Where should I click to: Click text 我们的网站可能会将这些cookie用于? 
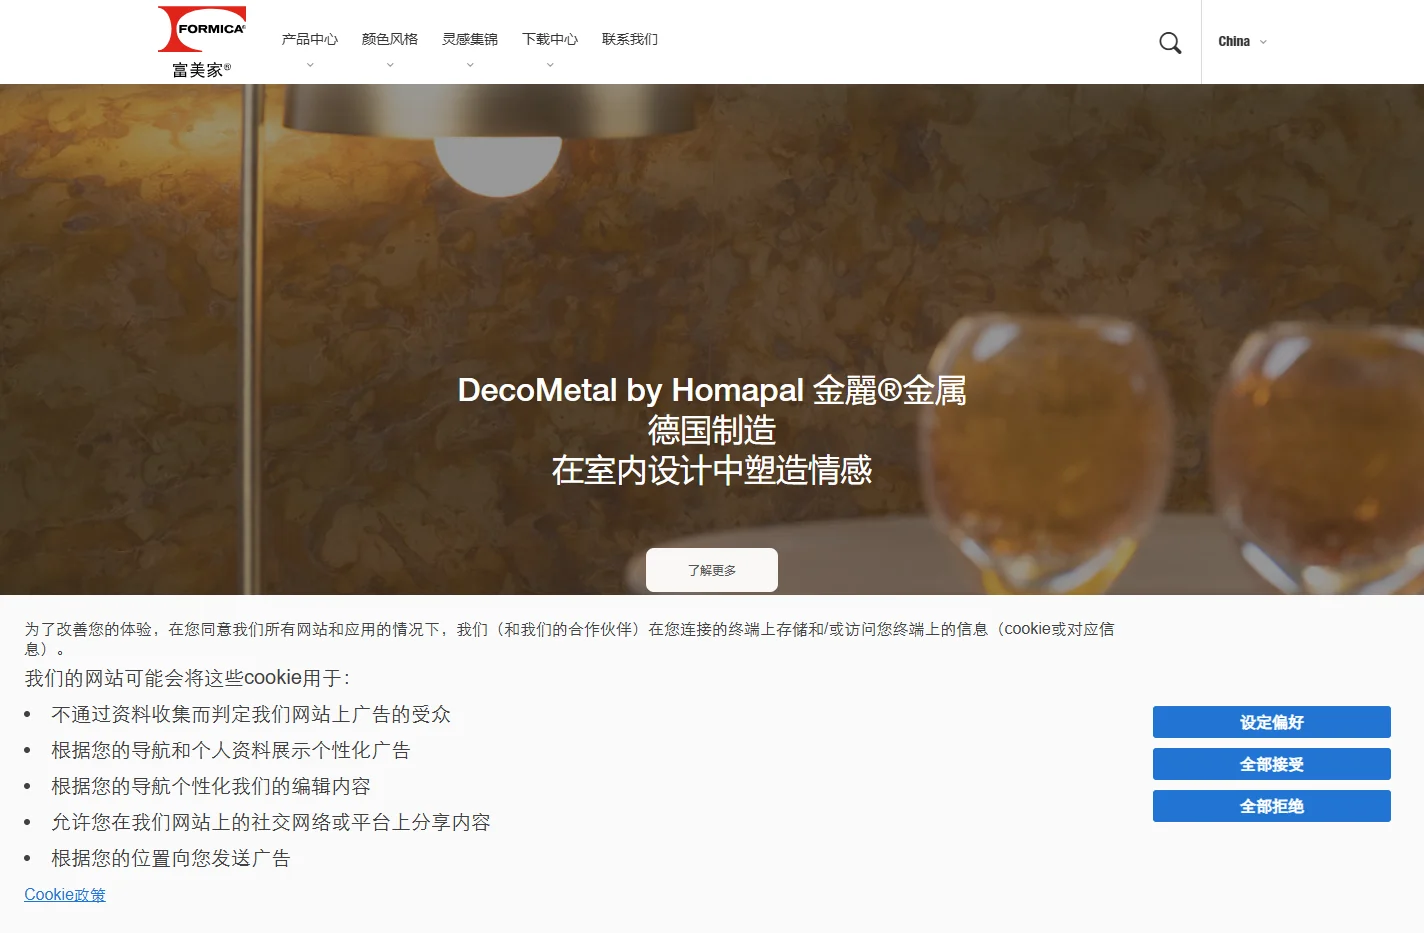coord(187,678)
